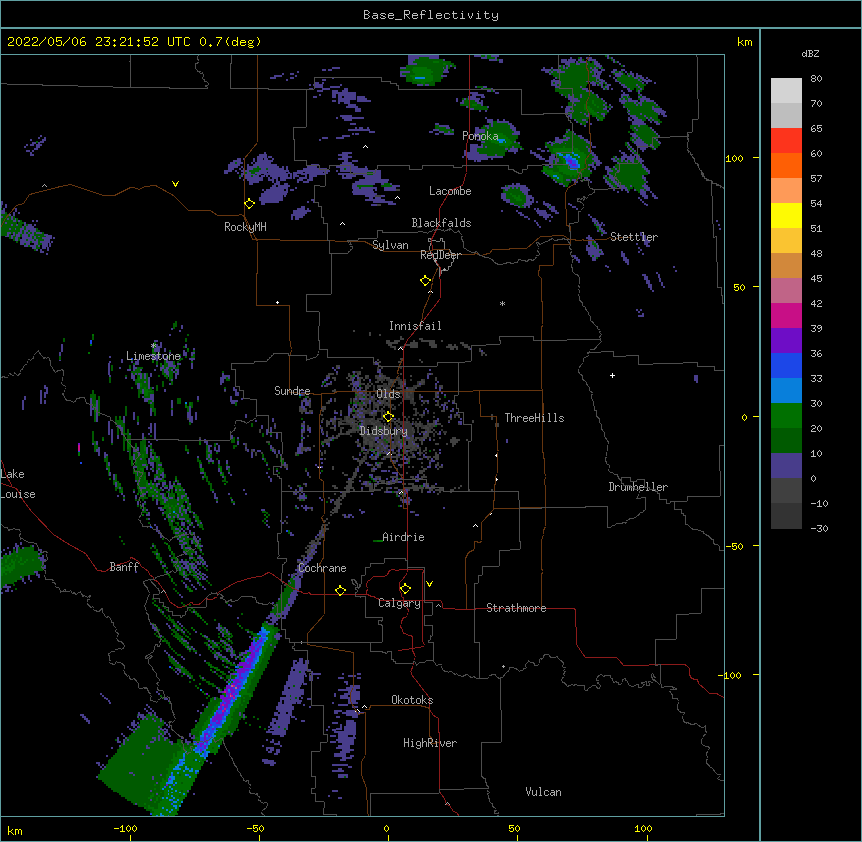Click the Didsbury label

pos(384,431)
